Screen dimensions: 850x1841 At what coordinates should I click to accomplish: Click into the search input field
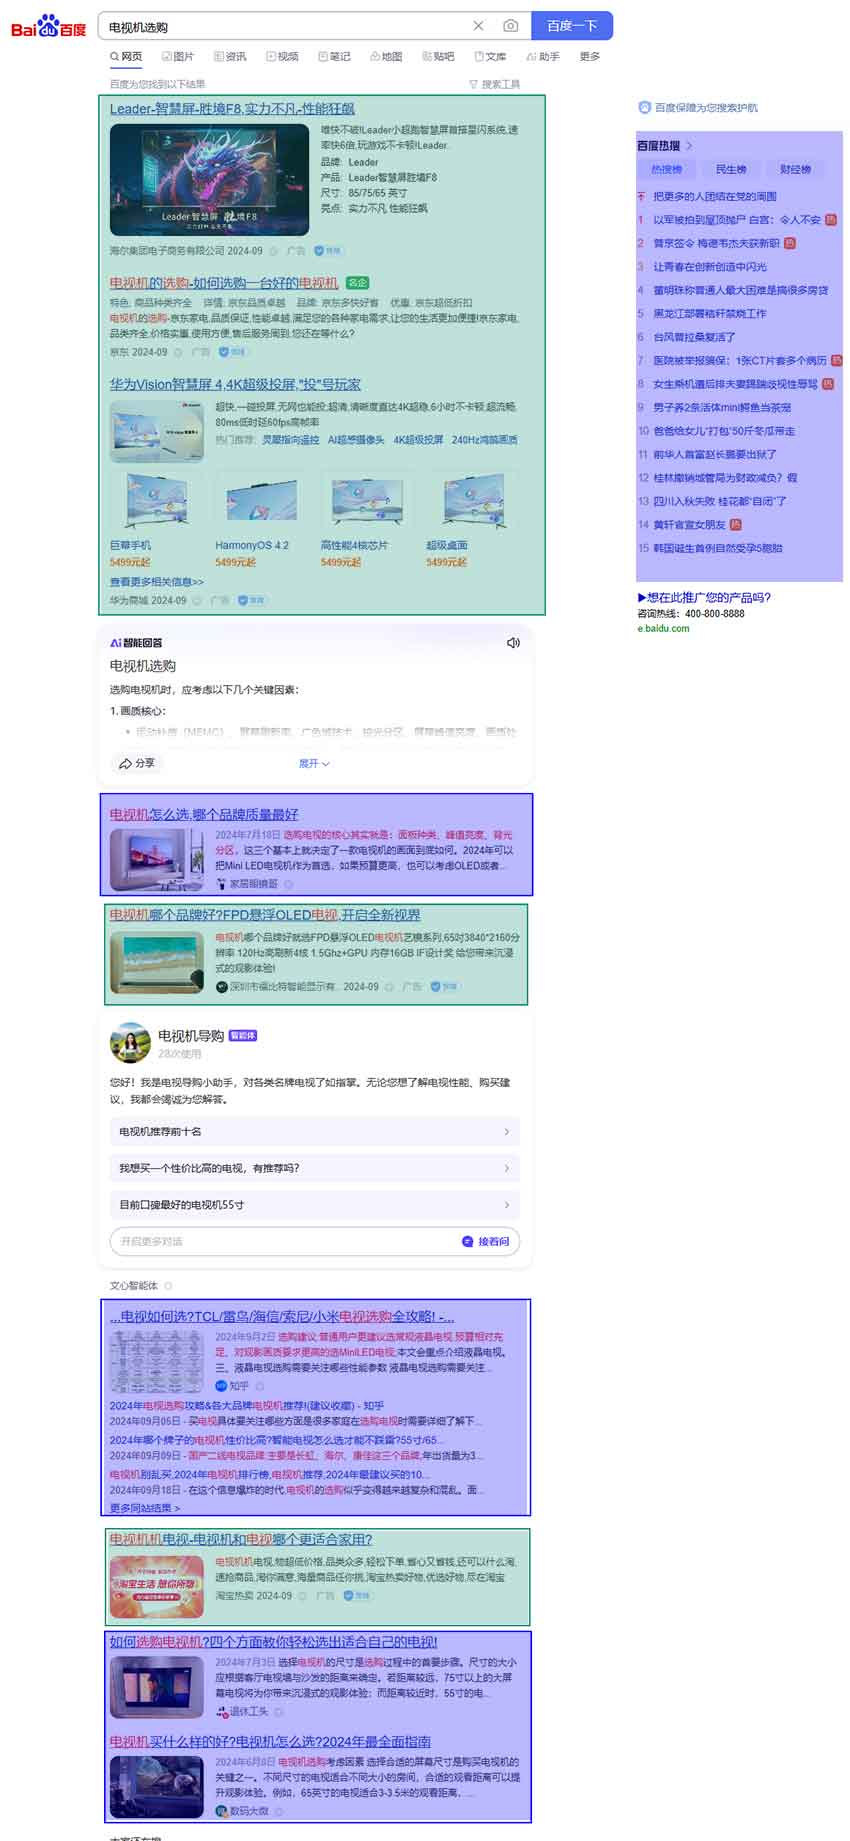[285, 26]
